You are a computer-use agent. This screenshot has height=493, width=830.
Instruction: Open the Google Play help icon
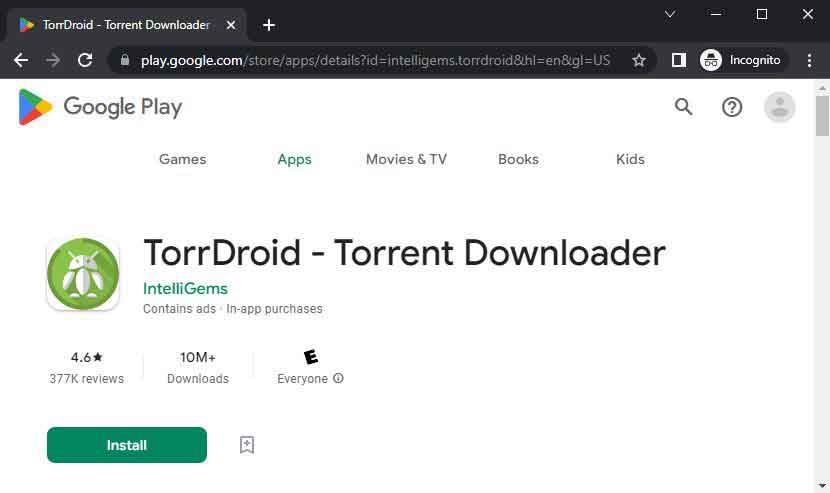732,107
